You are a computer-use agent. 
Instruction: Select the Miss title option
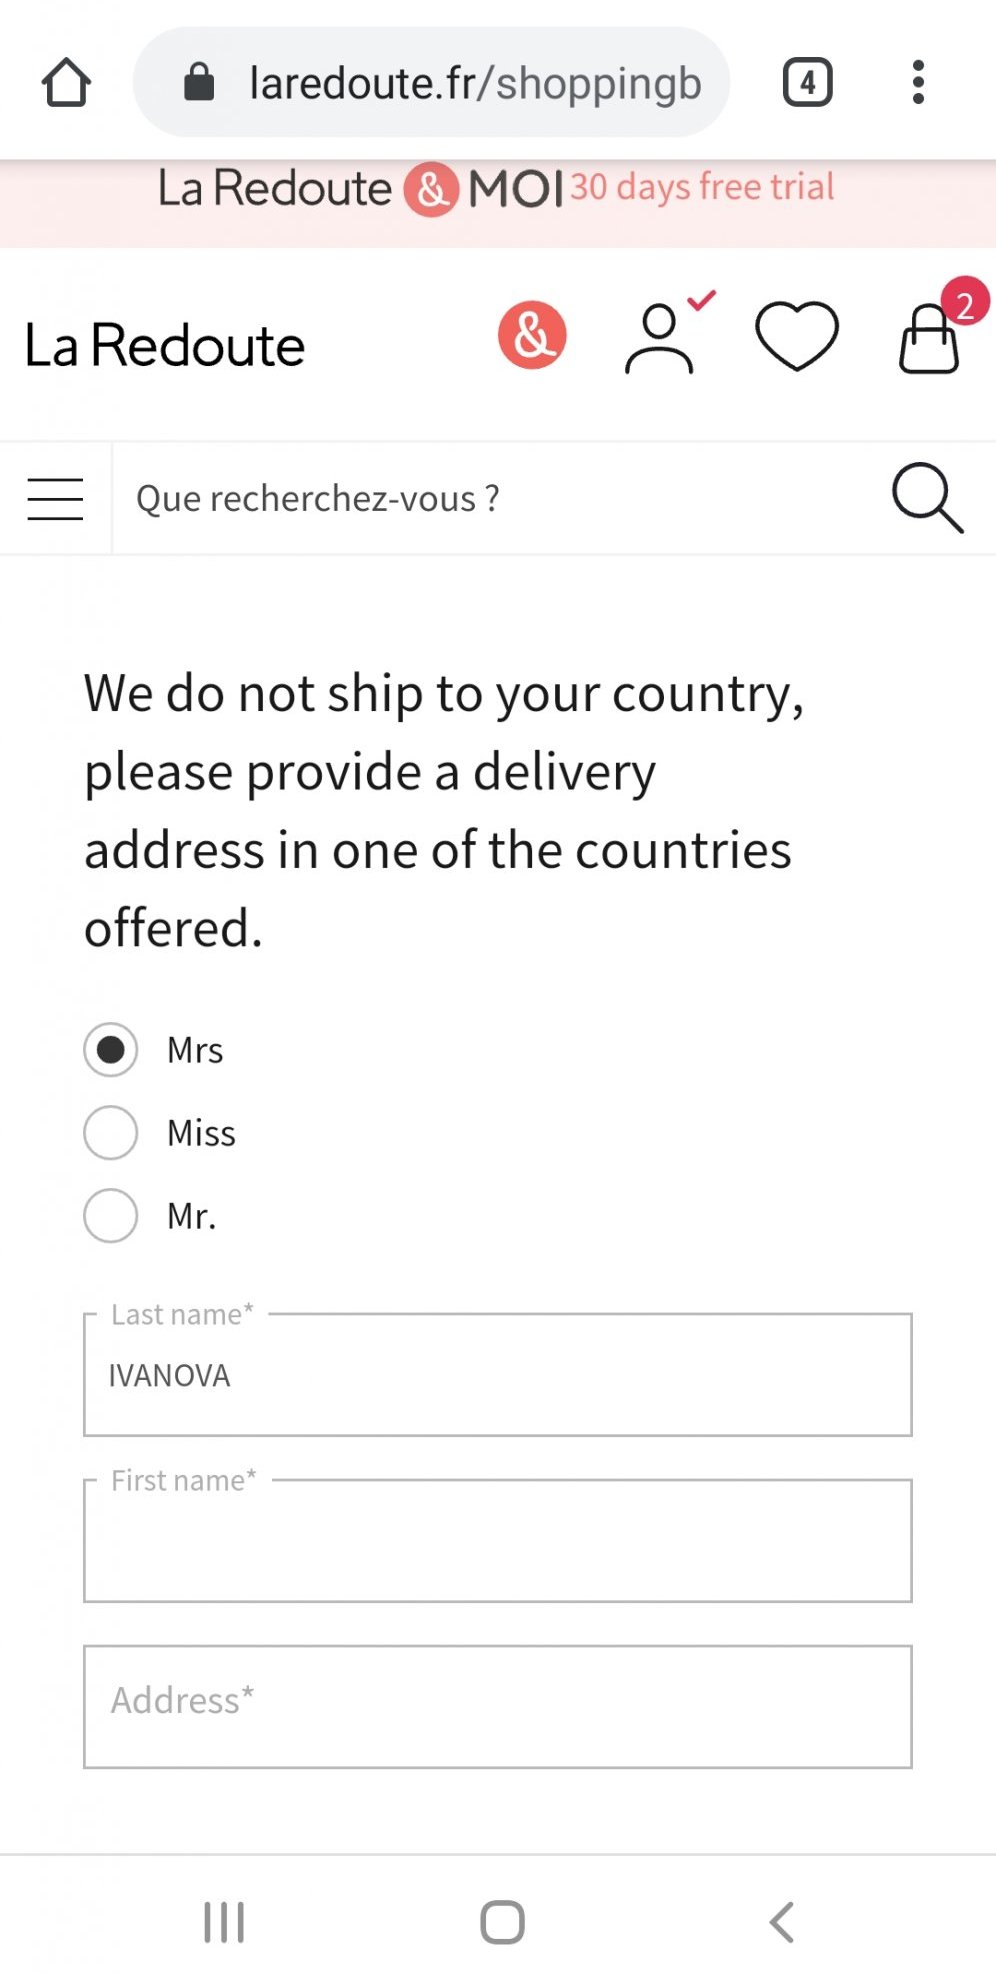(x=111, y=1133)
